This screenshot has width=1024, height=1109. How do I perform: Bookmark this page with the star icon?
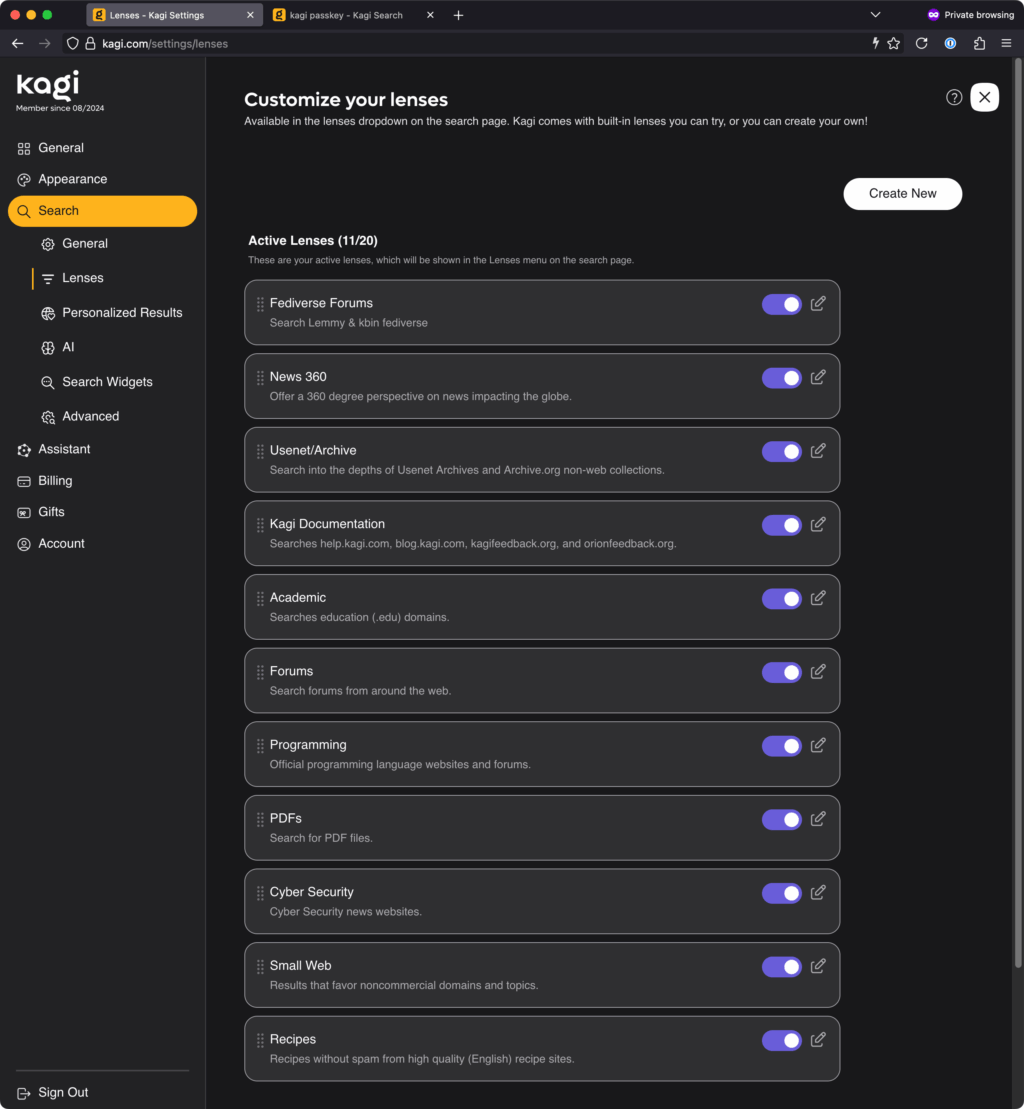click(x=894, y=44)
